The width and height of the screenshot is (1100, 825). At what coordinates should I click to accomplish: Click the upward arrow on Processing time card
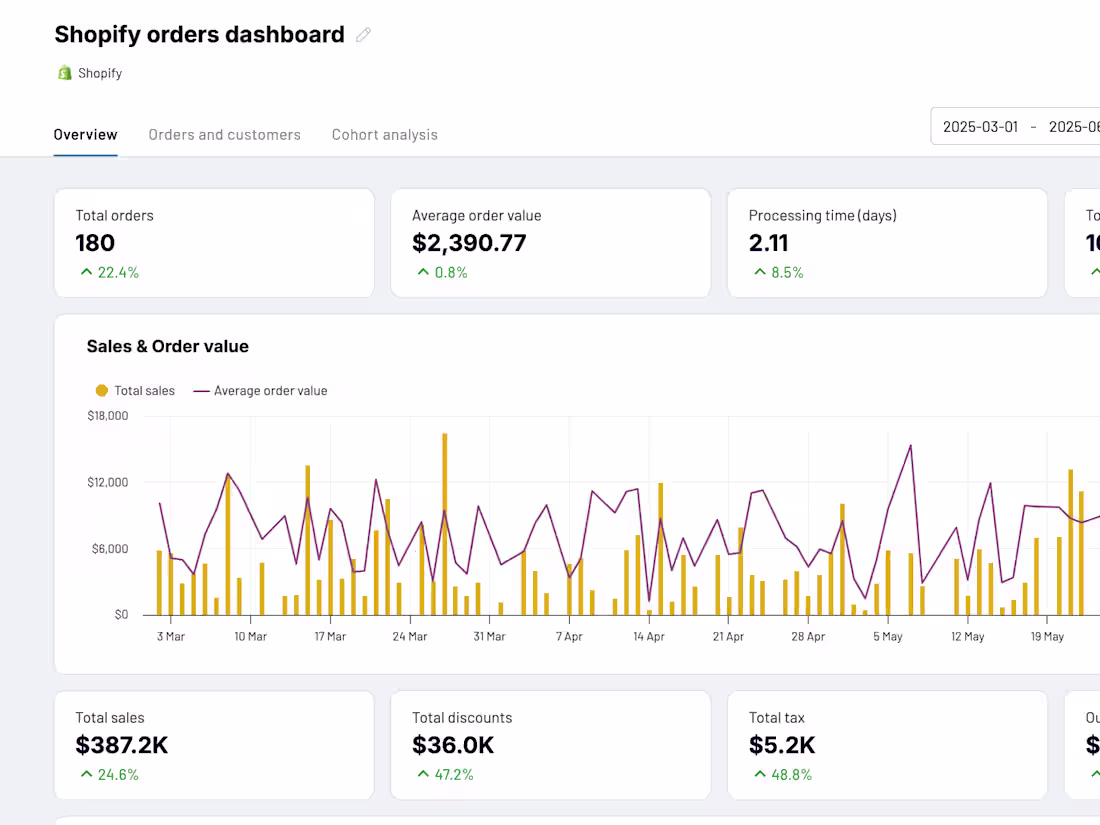pos(759,271)
